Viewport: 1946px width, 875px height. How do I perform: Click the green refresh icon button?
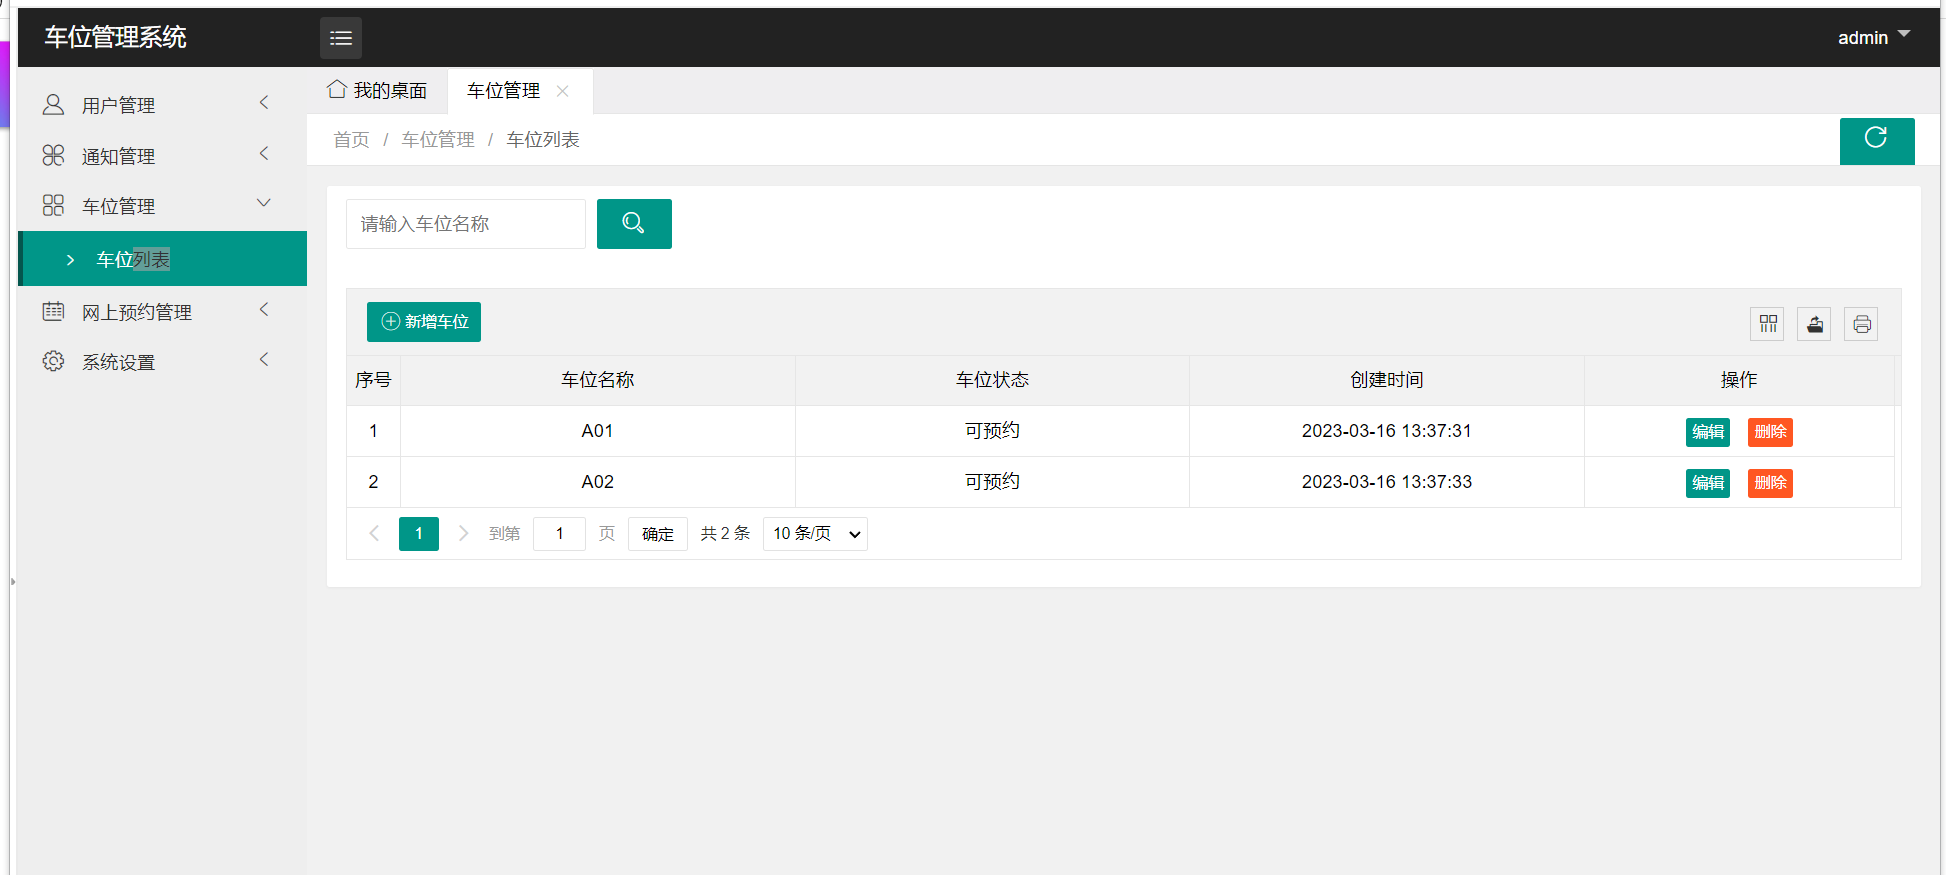[1876, 140]
